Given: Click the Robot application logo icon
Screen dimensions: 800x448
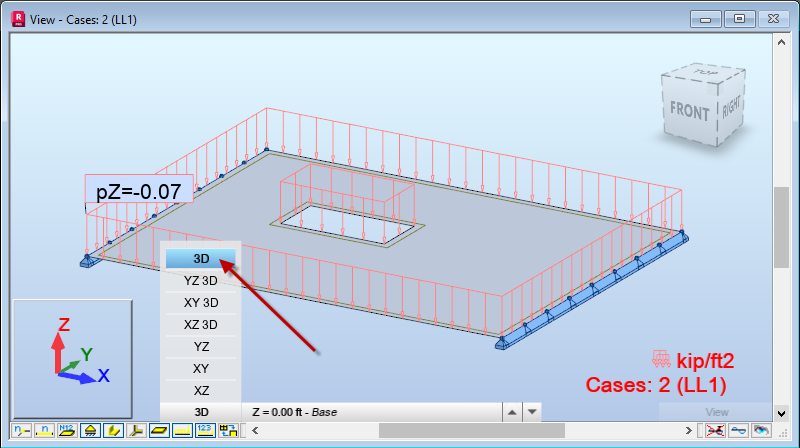Looking at the screenshot, I should [x=18, y=19].
